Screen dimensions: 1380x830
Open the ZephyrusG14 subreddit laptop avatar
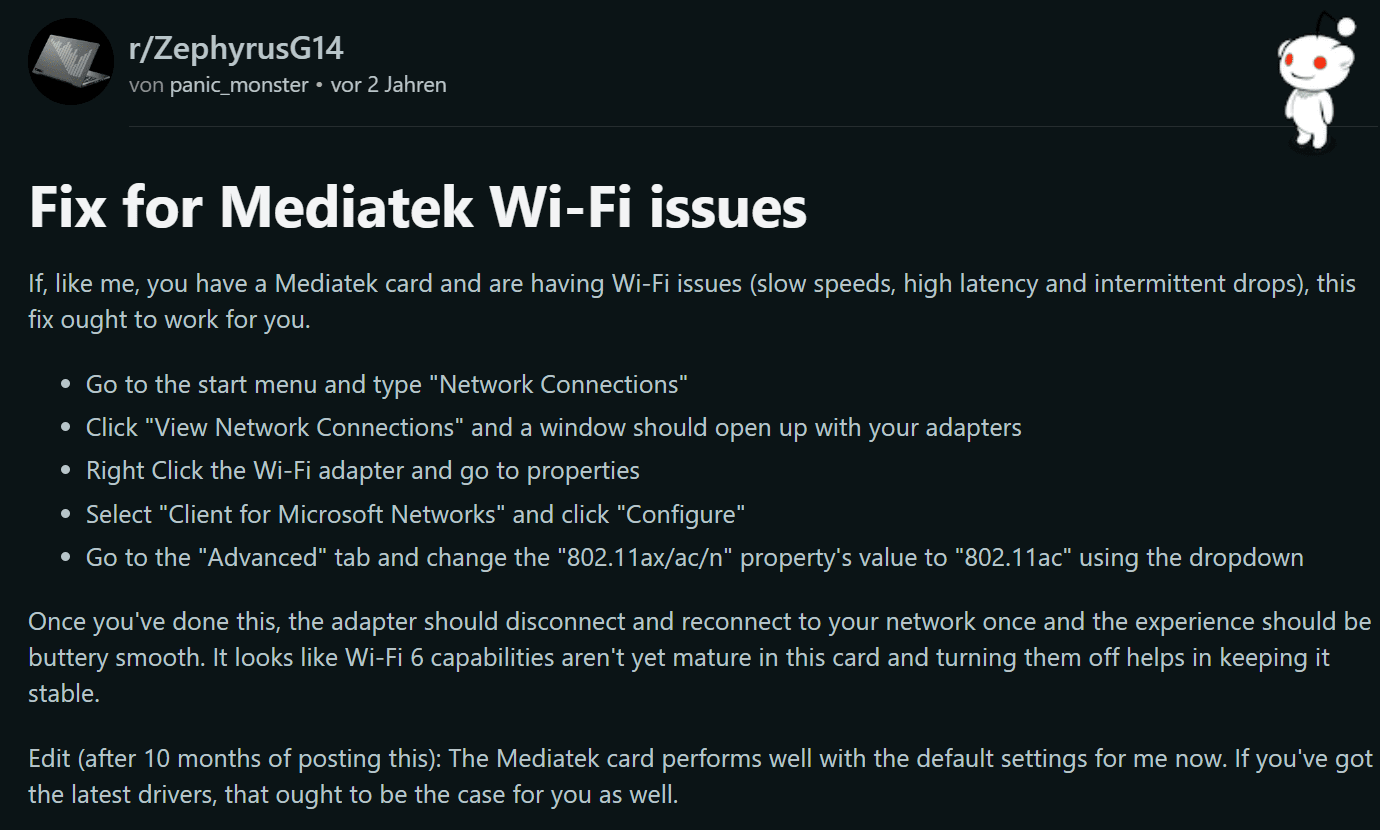pos(71,61)
